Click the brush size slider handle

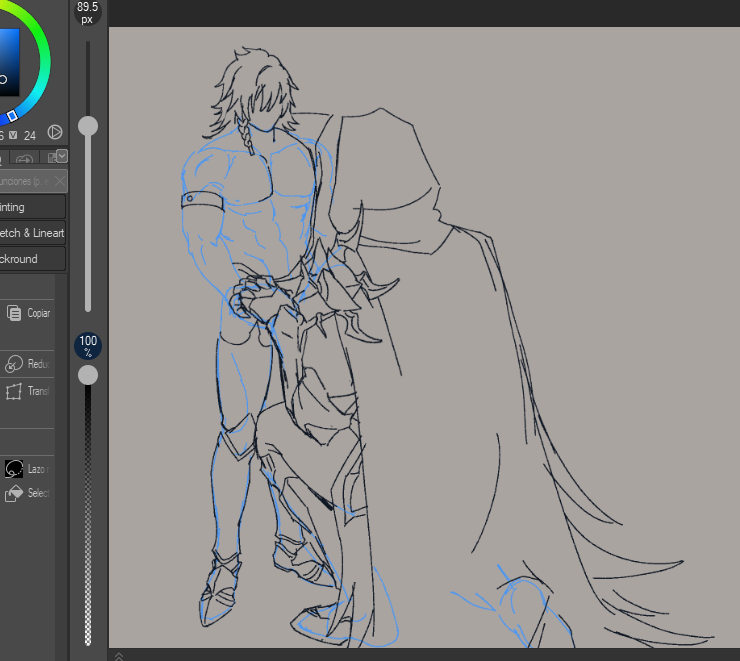click(x=88, y=125)
